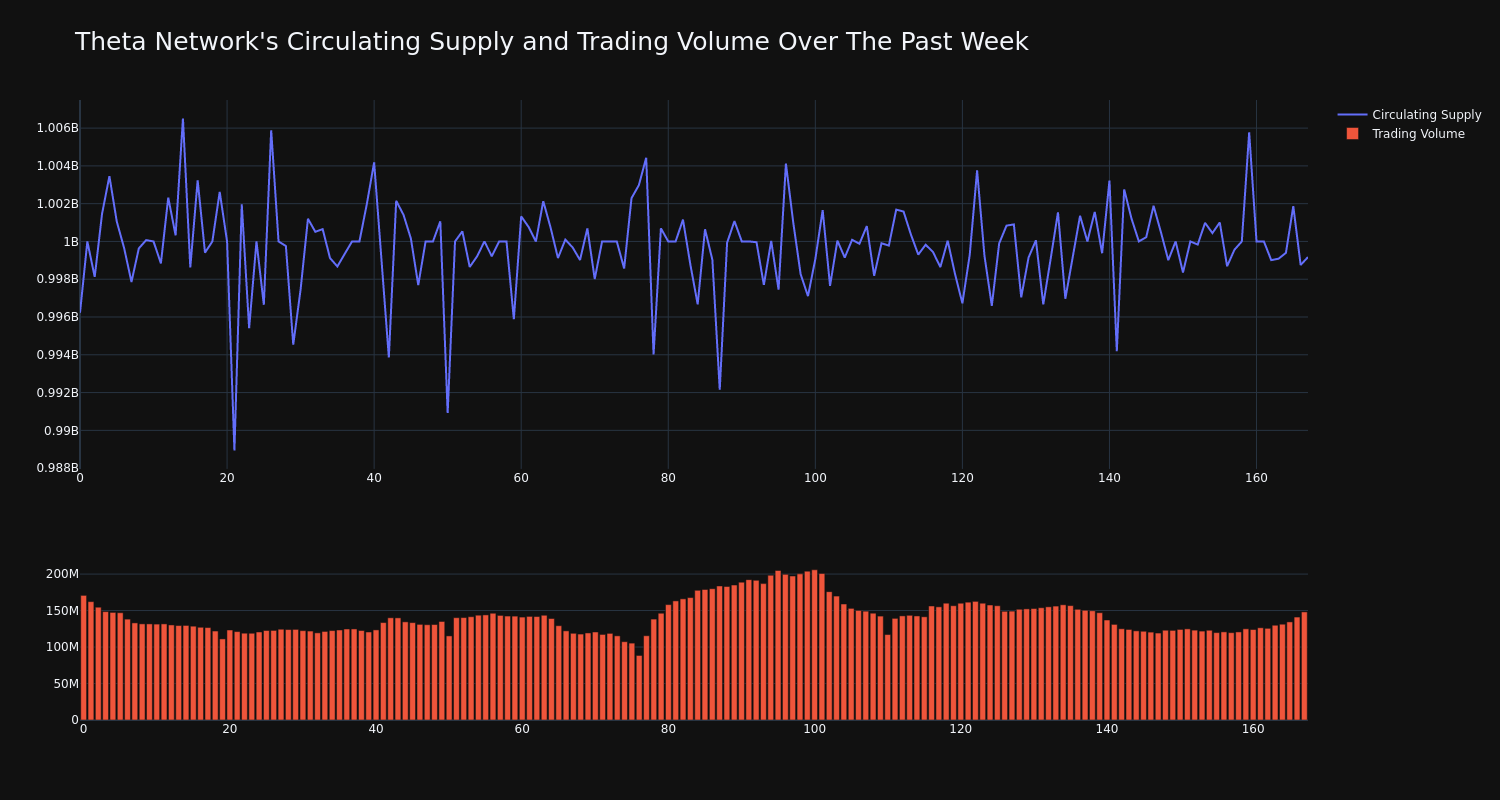Click the 80 tick on volume chart x-axis

point(668,729)
